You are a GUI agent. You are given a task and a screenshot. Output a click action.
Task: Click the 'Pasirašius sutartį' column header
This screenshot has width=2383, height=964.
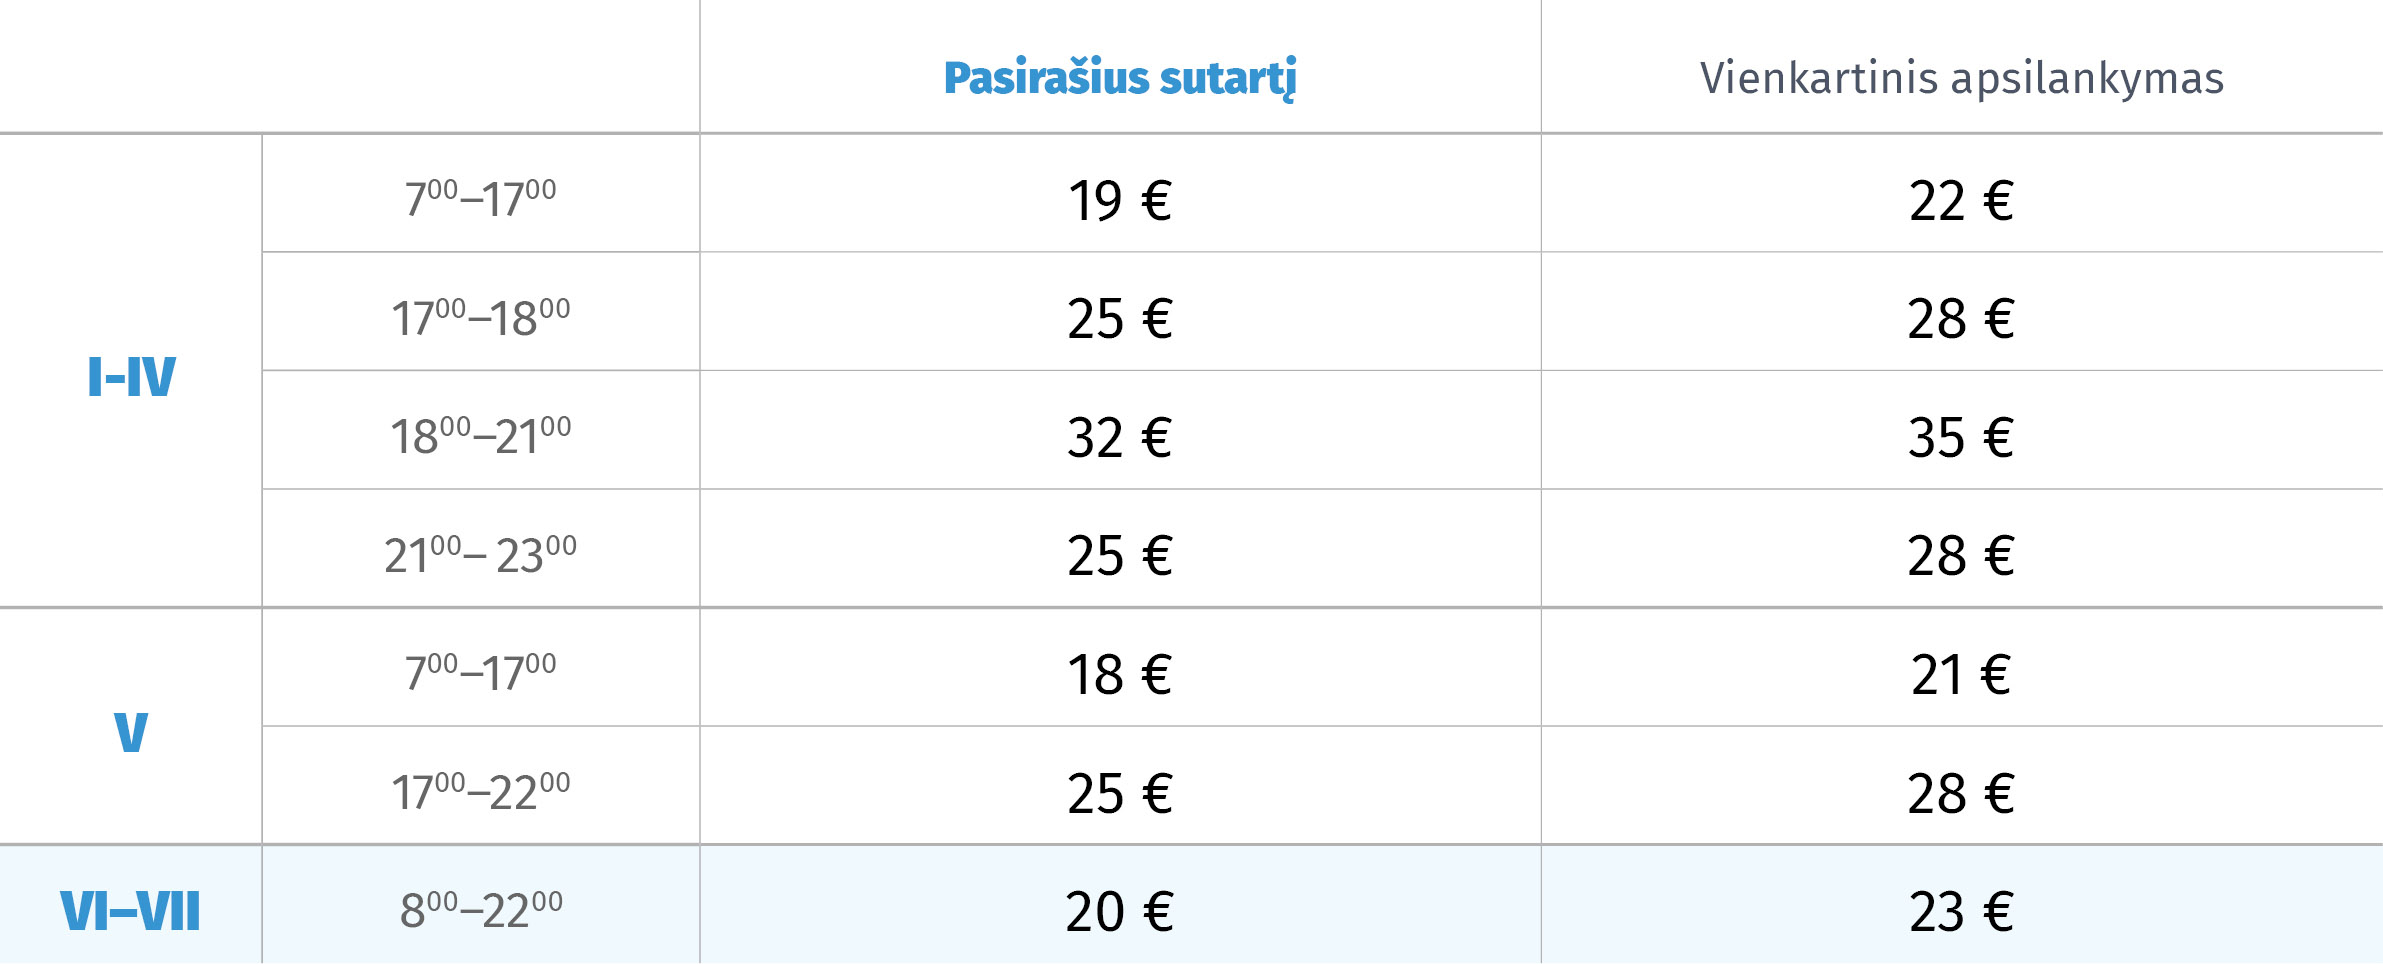click(1120, 78)
